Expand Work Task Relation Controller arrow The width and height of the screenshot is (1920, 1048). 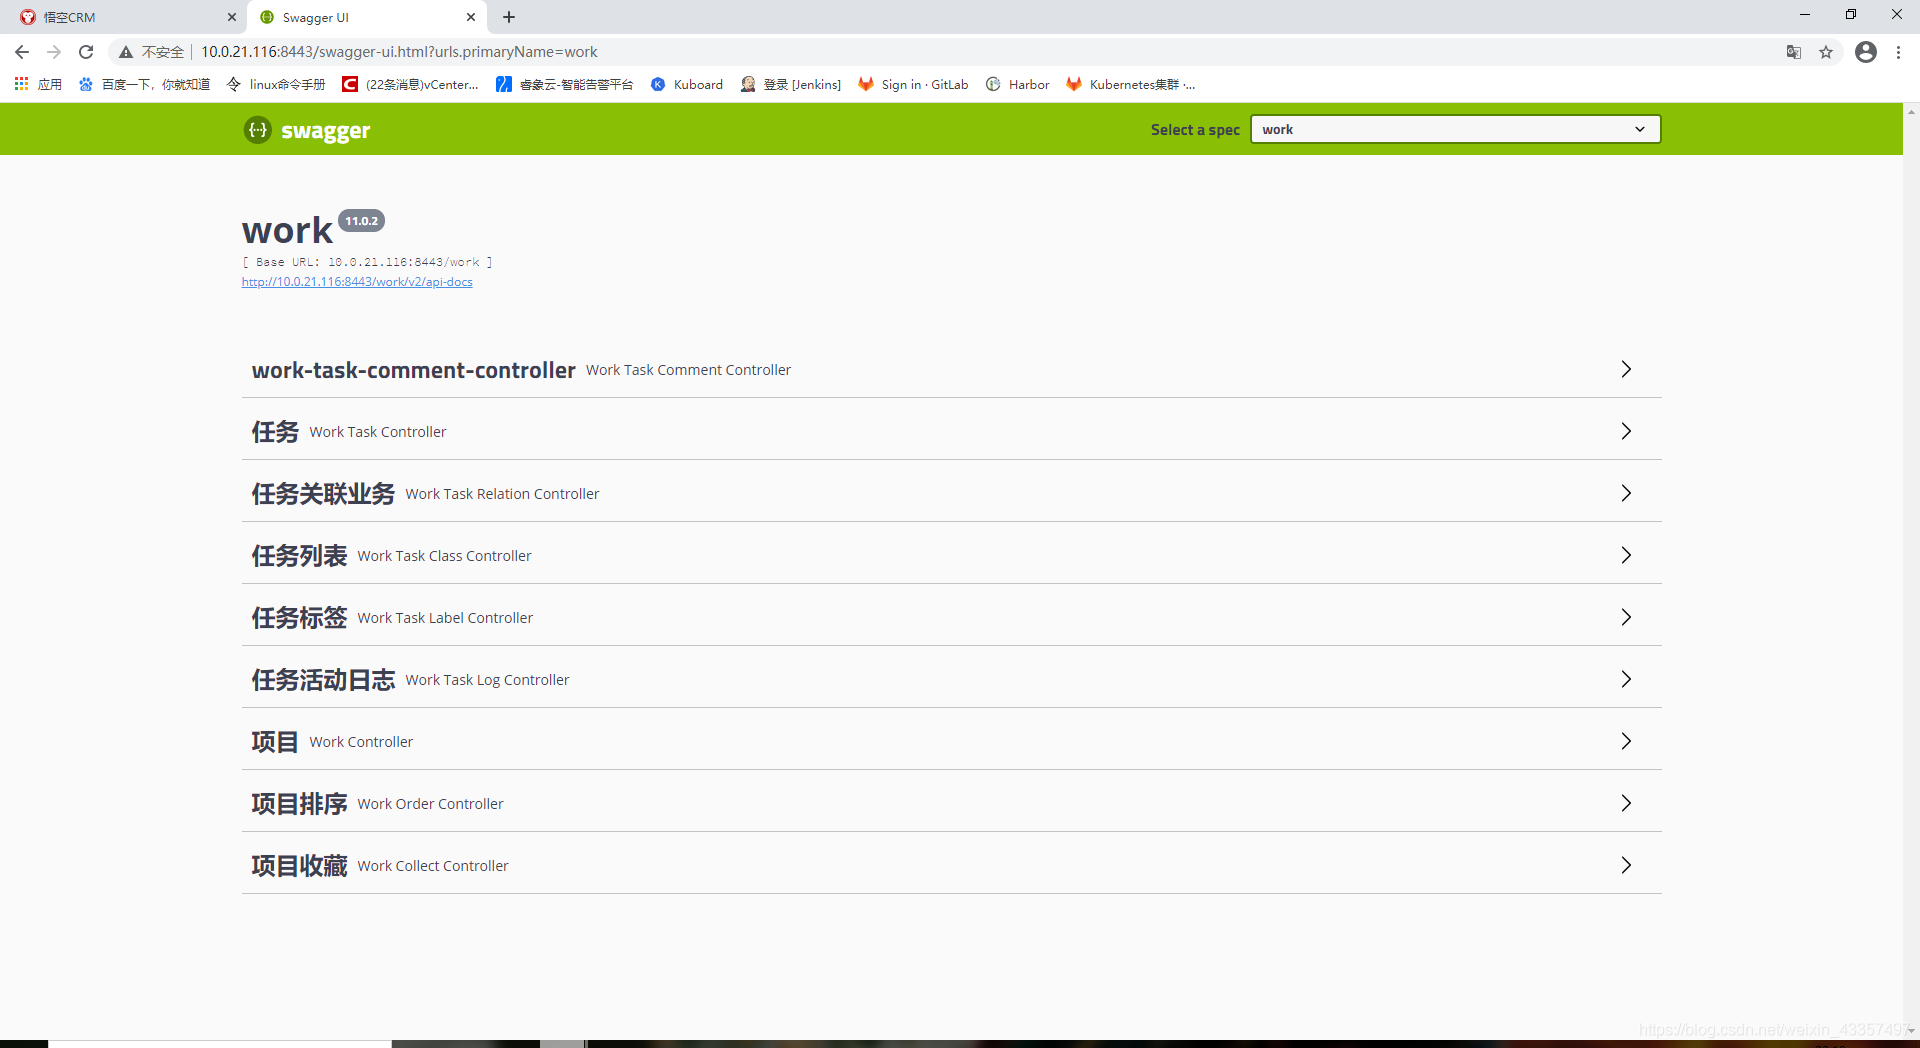point(1626,493)
